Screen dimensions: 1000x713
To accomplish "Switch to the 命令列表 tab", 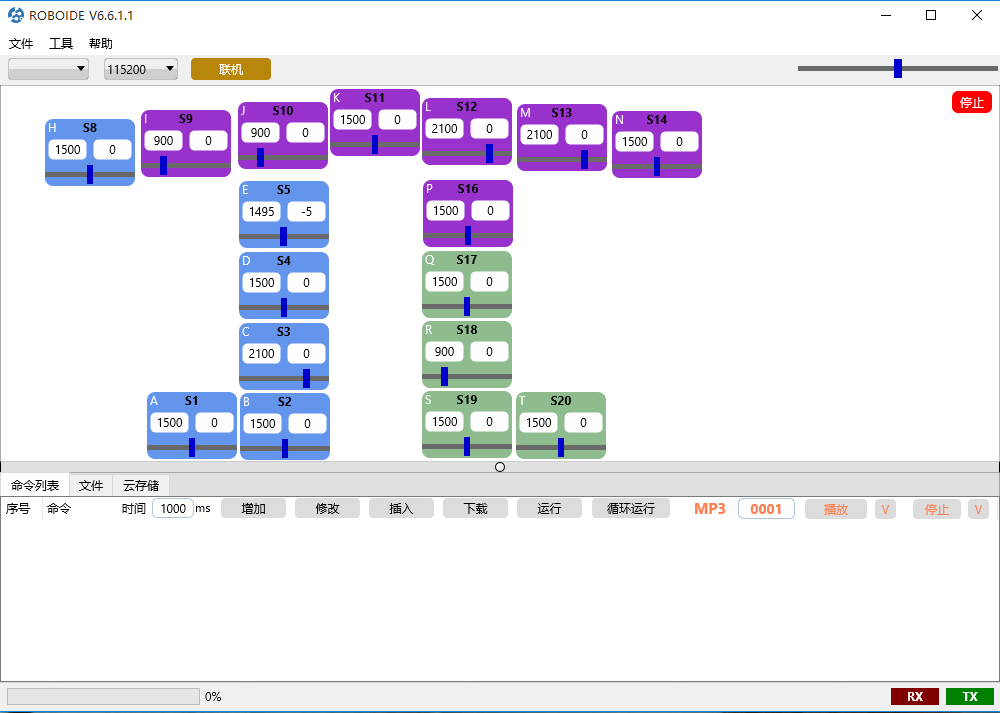I will point(35,485).
